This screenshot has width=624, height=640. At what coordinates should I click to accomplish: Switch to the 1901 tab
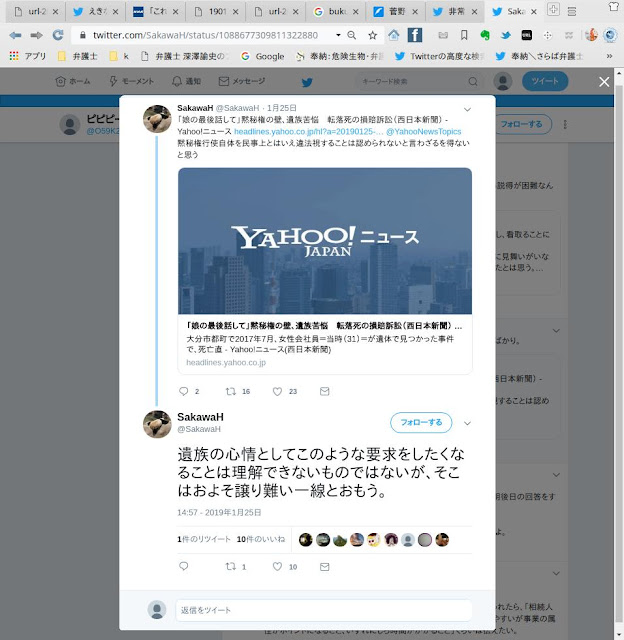point(215,11)
